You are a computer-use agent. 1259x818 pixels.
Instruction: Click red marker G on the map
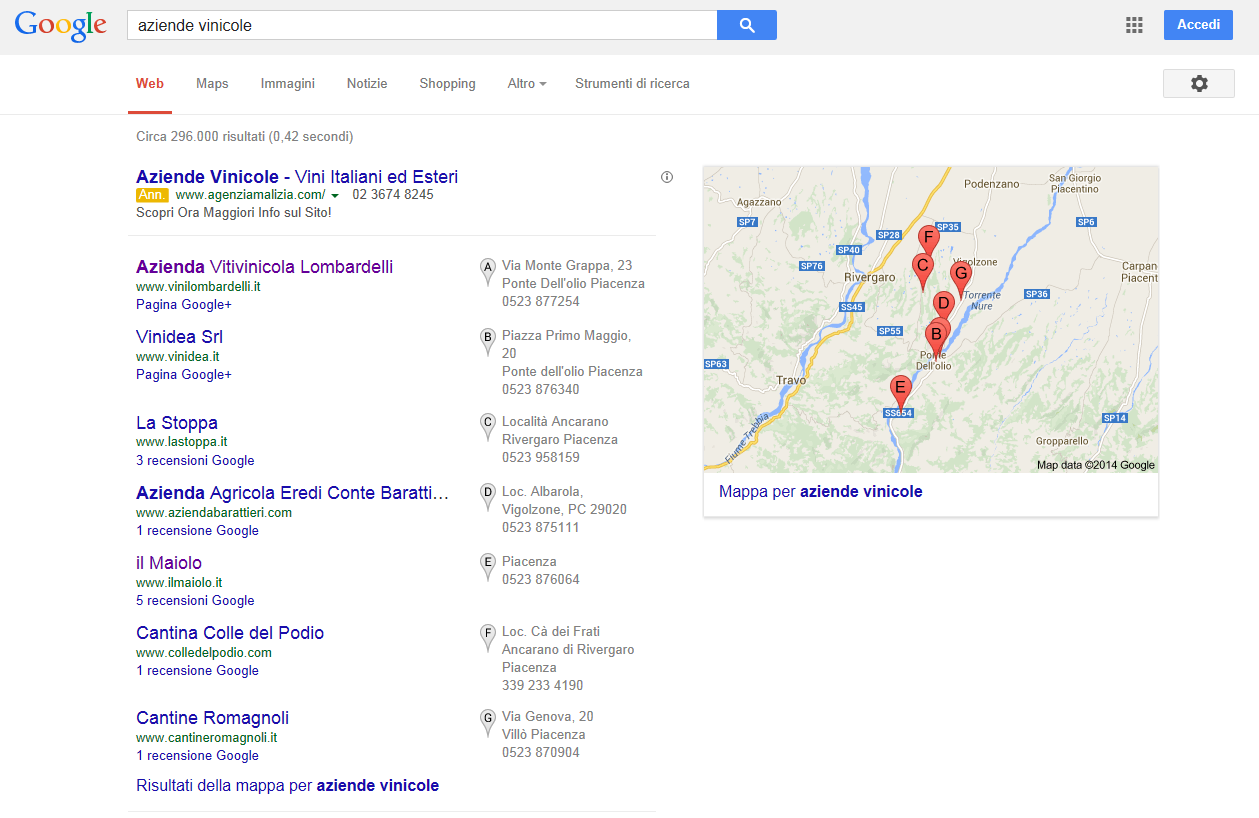click(961, 277)
